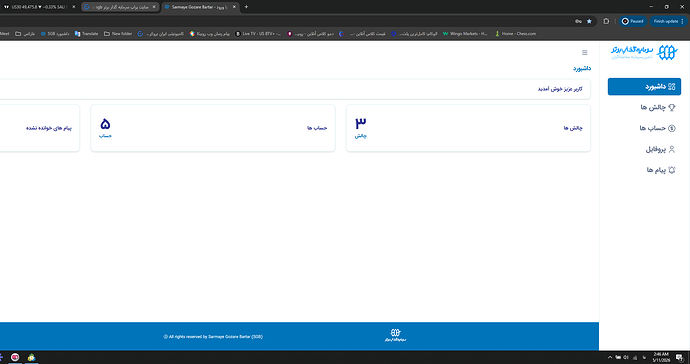This screenshot has height=364, width=690.
Task: Open the SGB داشبورد bookmark
Action: (55, 34)
